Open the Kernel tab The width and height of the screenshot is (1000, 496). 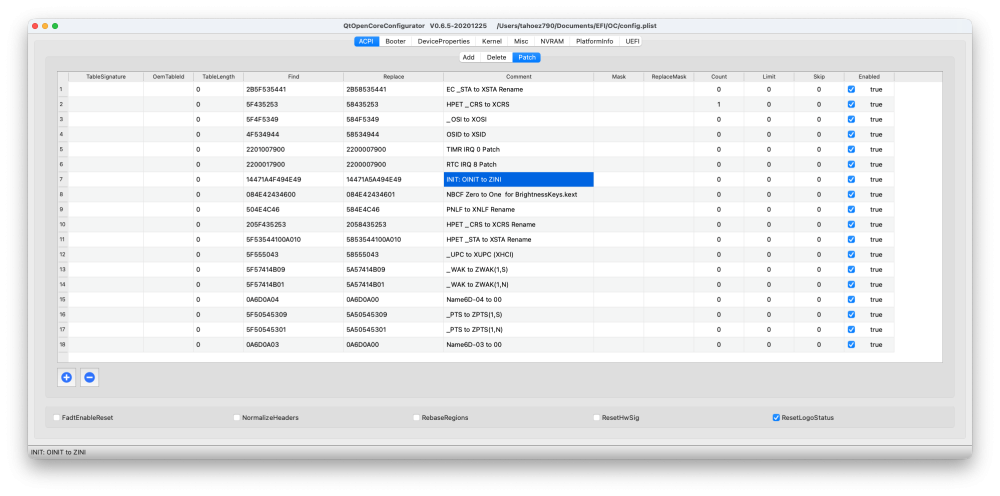pyautogui.click(x=492, y=41)
